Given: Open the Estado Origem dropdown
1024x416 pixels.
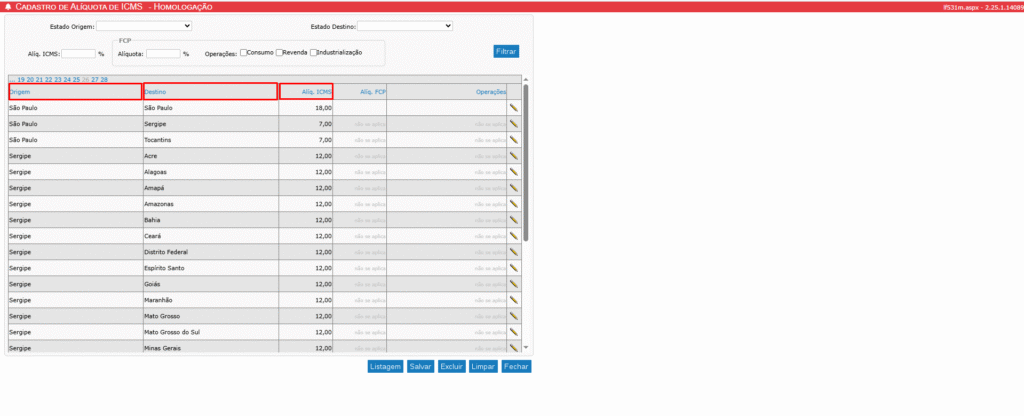Looking at the screenshot, I should [147, 26].
